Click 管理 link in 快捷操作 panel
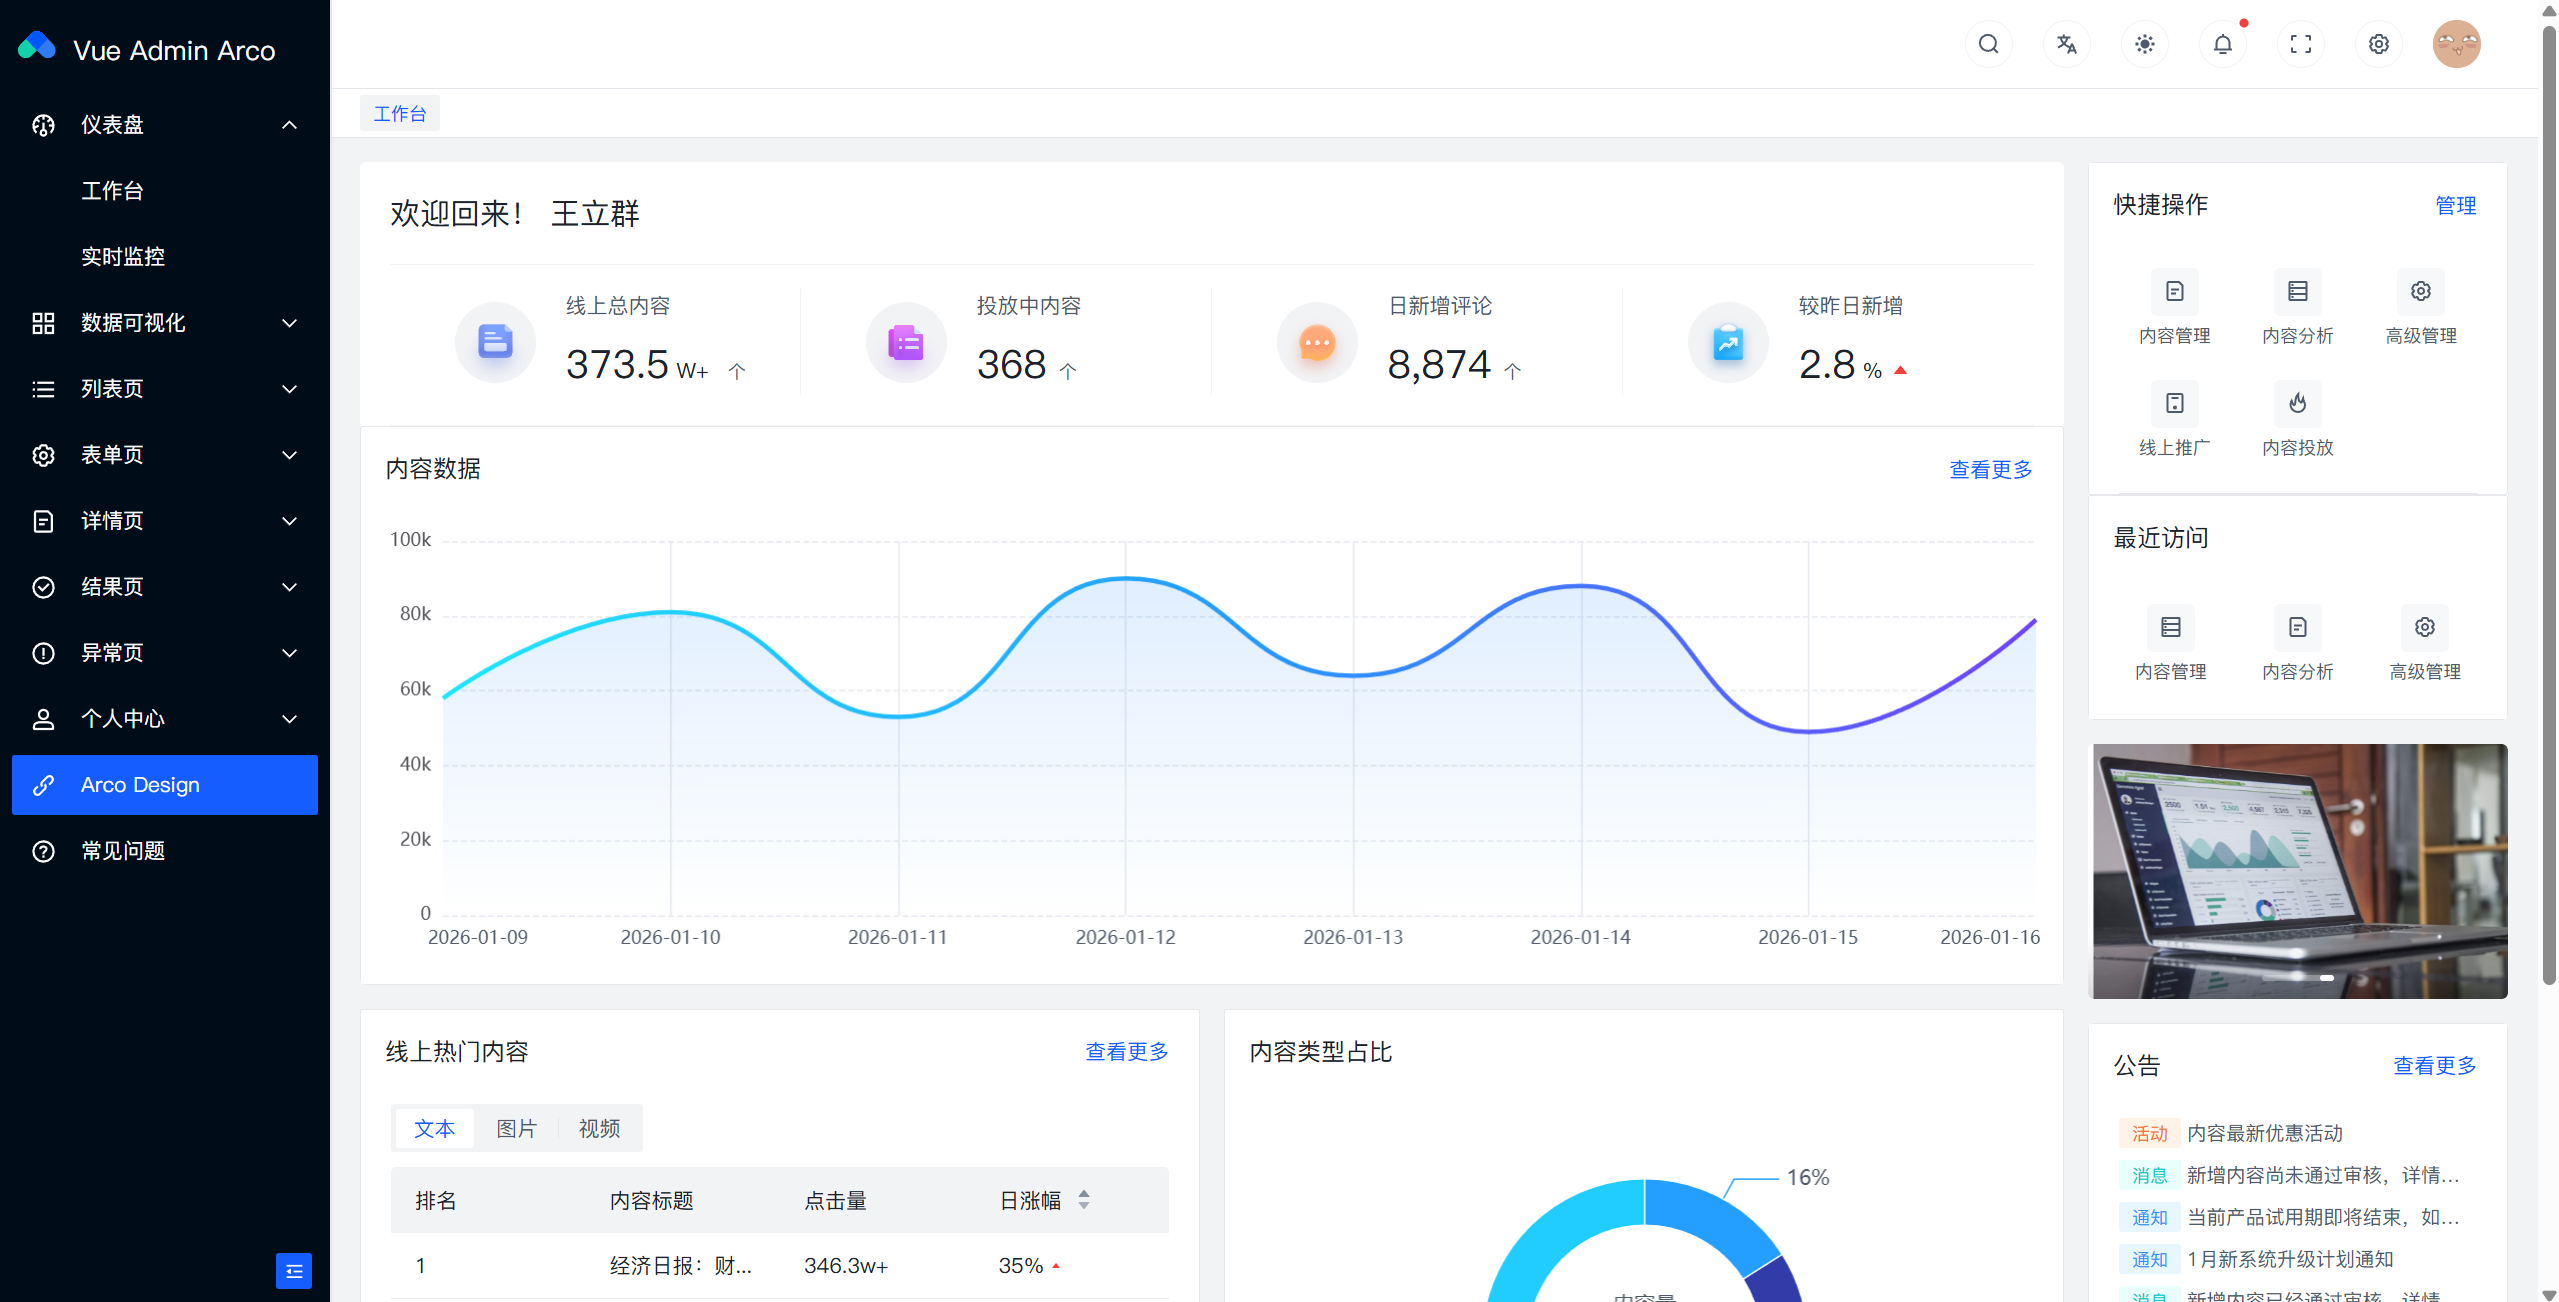Screen dimensions: 2559x1302 (x=2455, y=205)
